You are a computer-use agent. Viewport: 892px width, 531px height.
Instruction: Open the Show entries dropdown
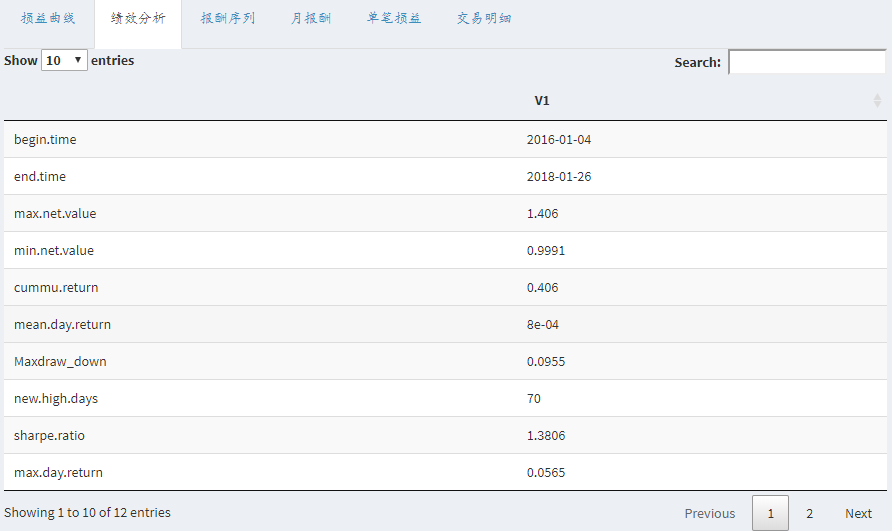coord(64,60)
